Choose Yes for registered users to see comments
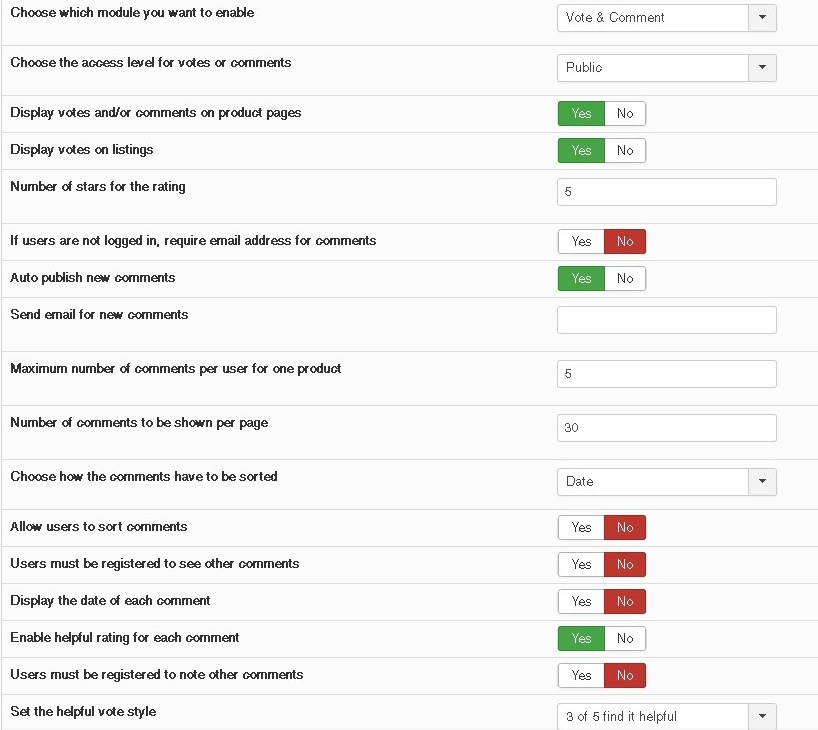The height and width of the screenshot is (730, 818). click(x=581, y=565)
